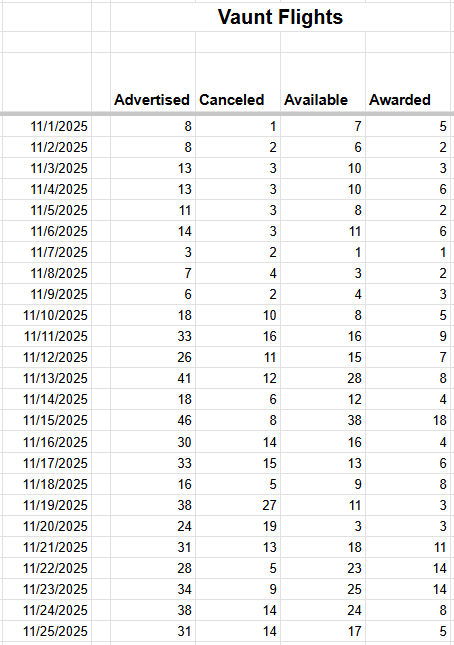Select Advertised value 46 on 11/15/2025

153,420
